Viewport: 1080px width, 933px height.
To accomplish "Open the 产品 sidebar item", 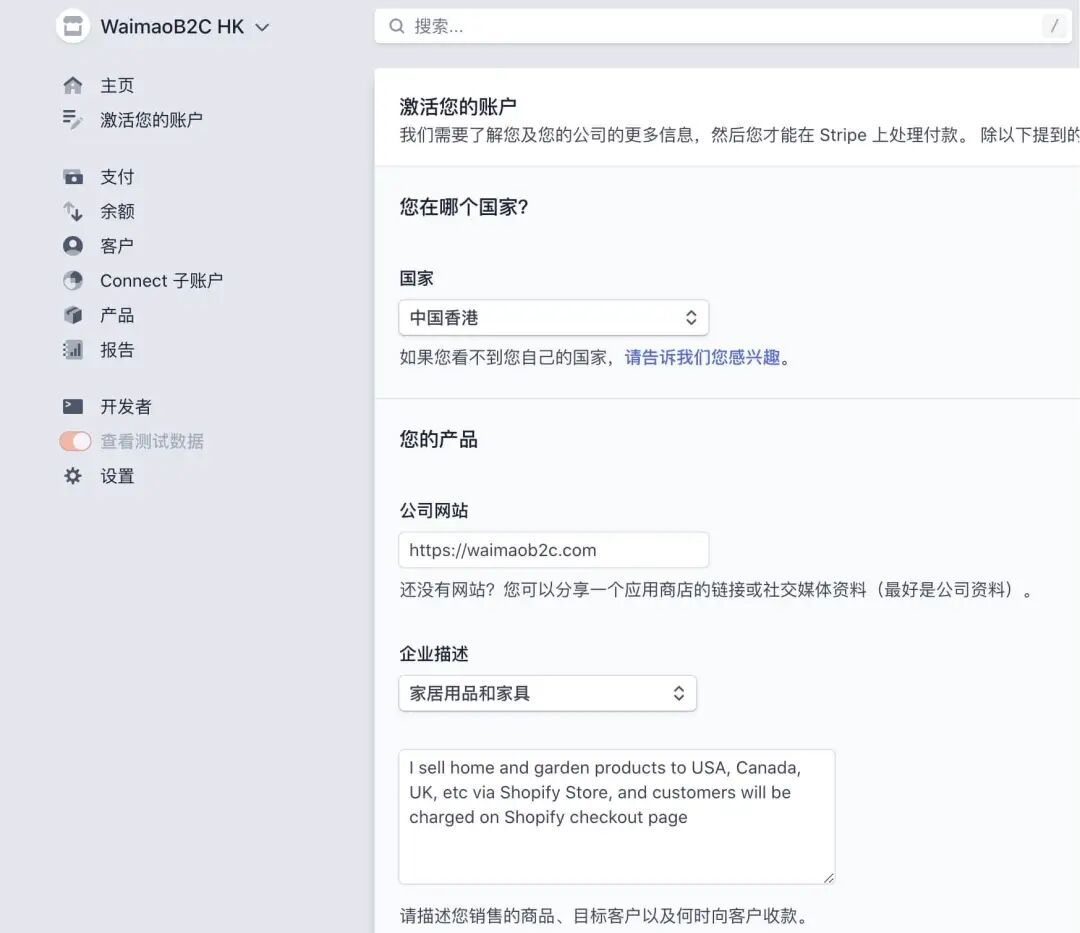I will (117, 315).
